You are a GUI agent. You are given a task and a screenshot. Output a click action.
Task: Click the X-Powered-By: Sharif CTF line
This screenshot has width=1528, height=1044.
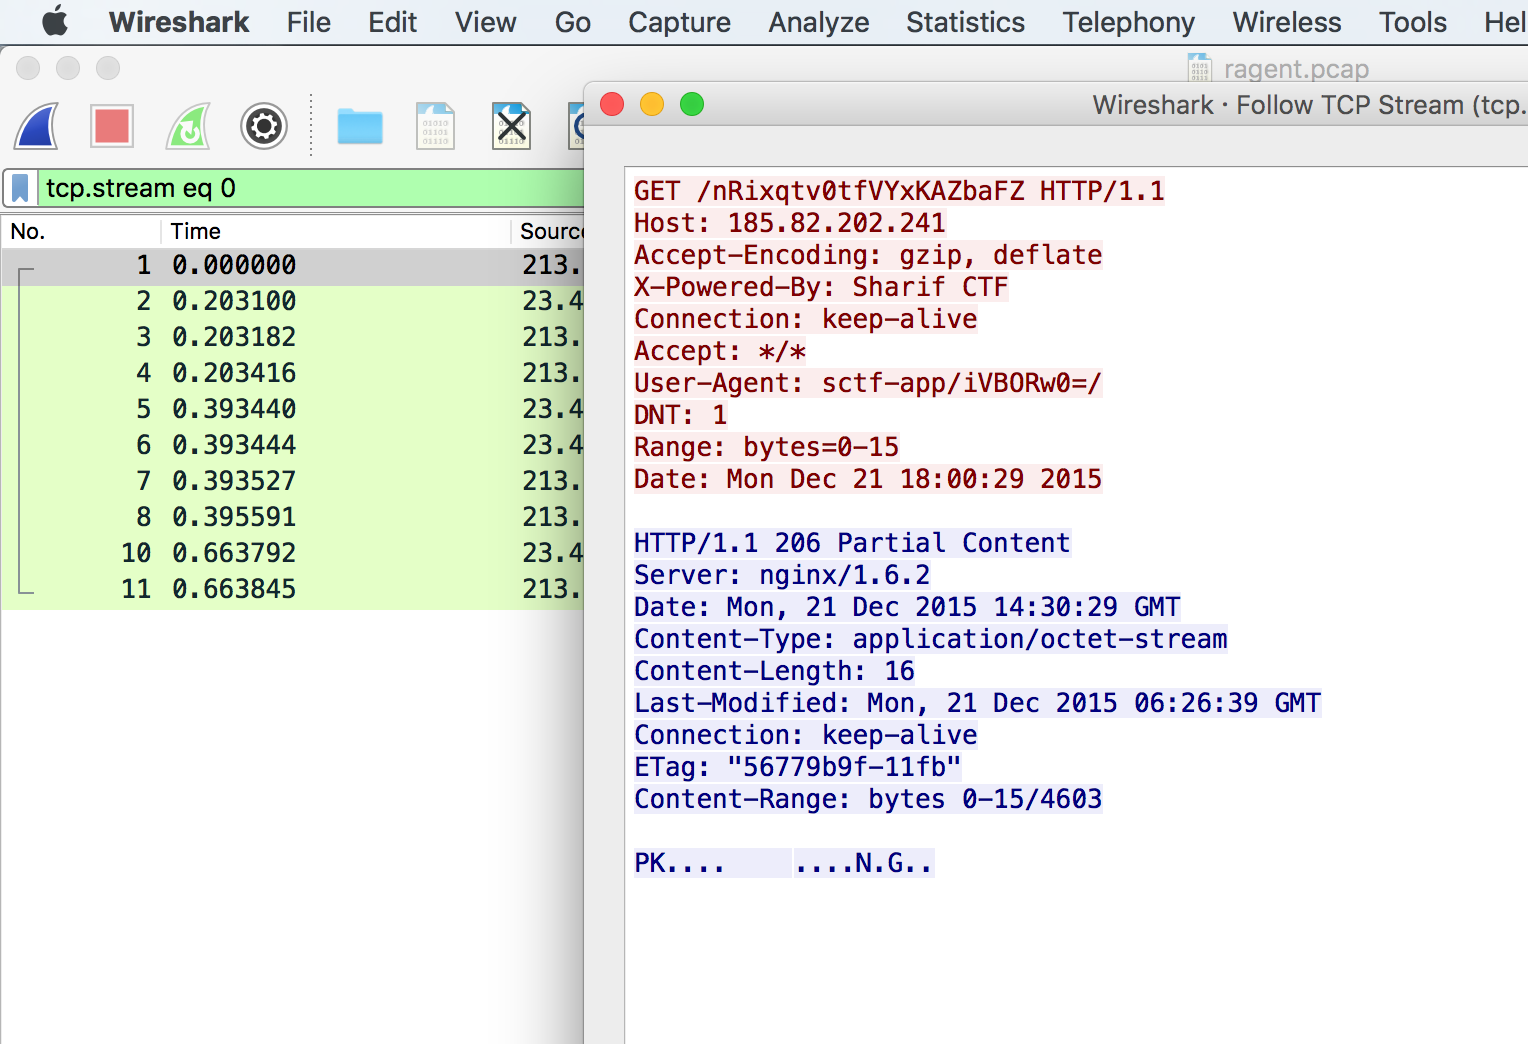click(821, 287)
